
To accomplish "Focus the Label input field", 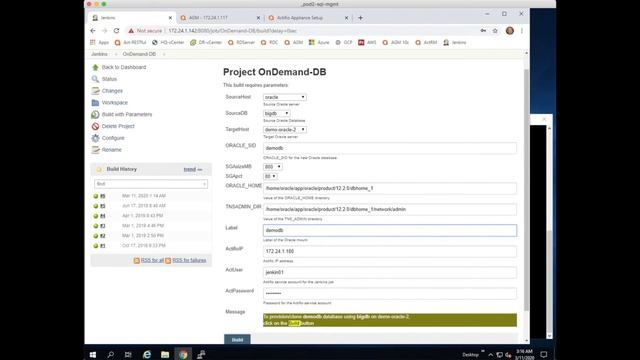I will 390,230.
